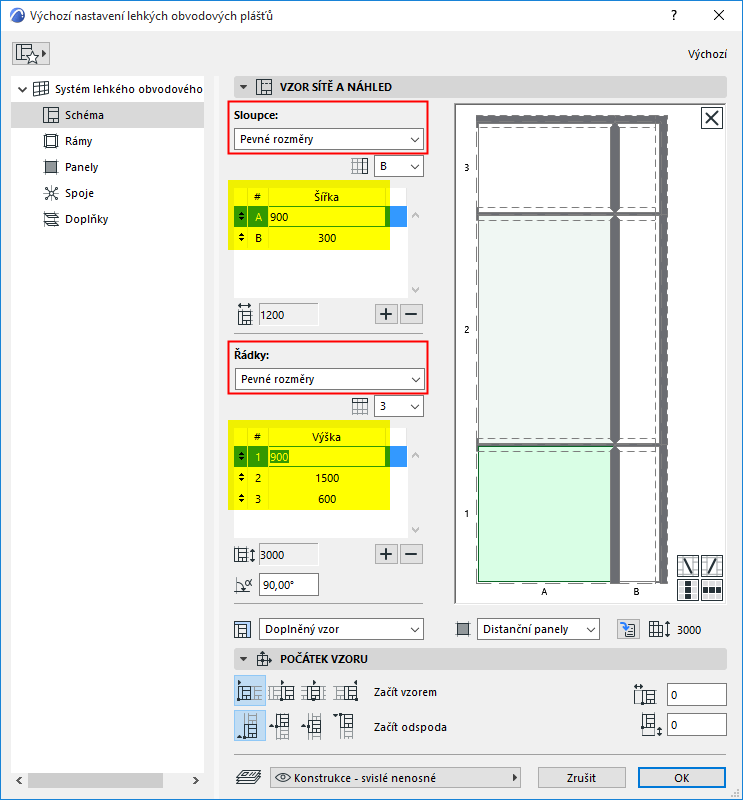Open the row count dropdown showing 3
Image resolution: width=743 pixels, height=800 pixels.
point(399,407)
